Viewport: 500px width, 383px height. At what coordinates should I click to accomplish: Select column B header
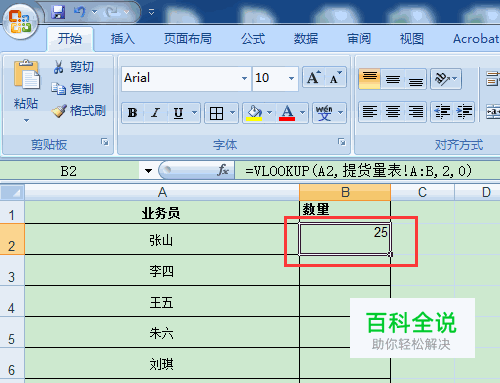[345, 192]
